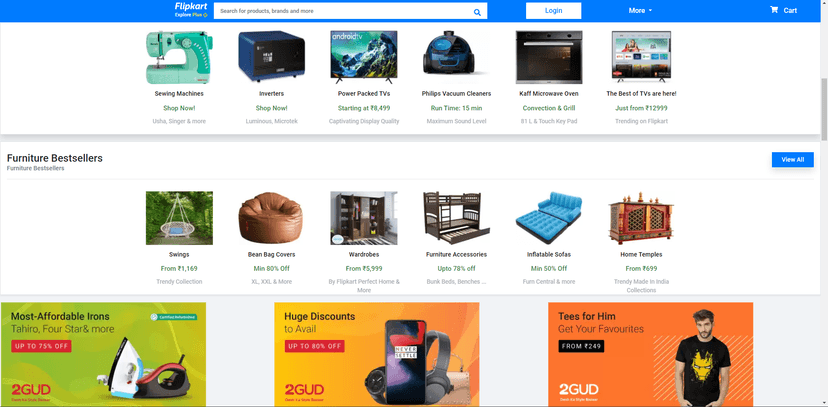Expand the More dropdown menu
Image resolution: width=828 pixels, height=407 pixels.
[x=640, y=11]
